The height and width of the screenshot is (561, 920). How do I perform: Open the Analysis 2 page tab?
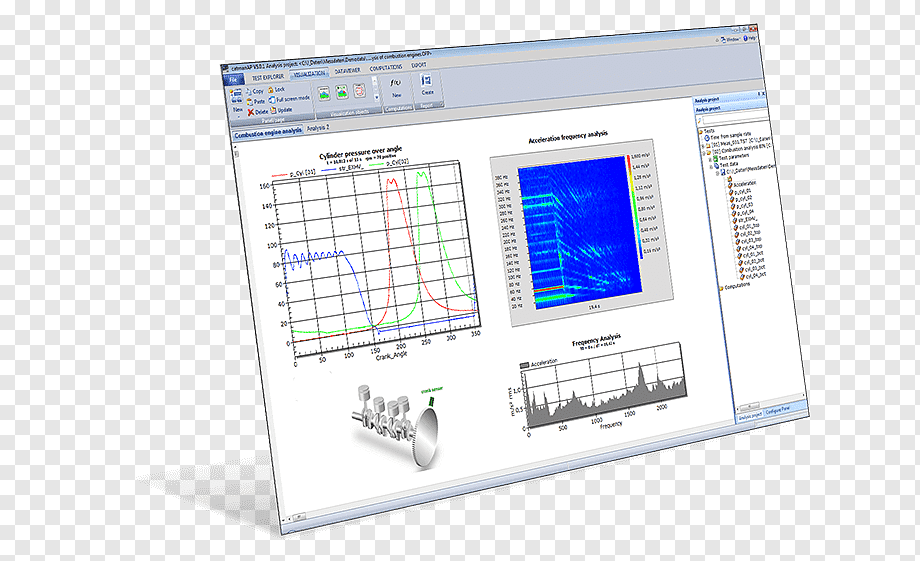click(x=318, y=128)
